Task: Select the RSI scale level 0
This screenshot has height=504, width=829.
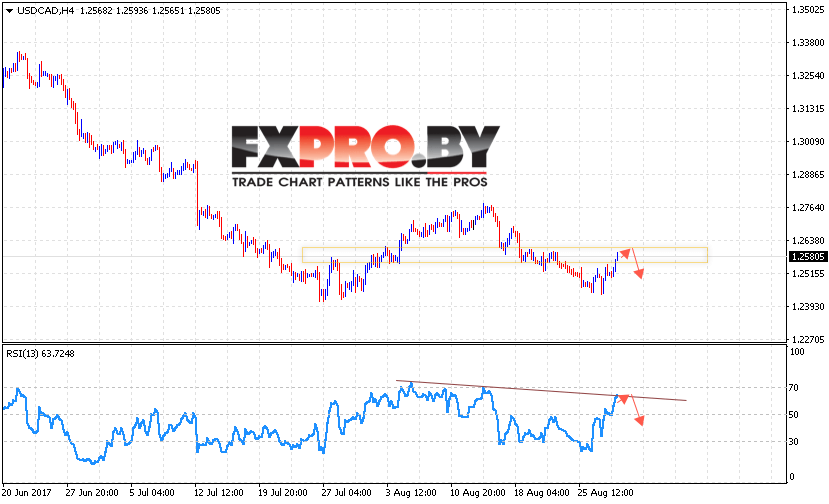Action: [791, 476]
